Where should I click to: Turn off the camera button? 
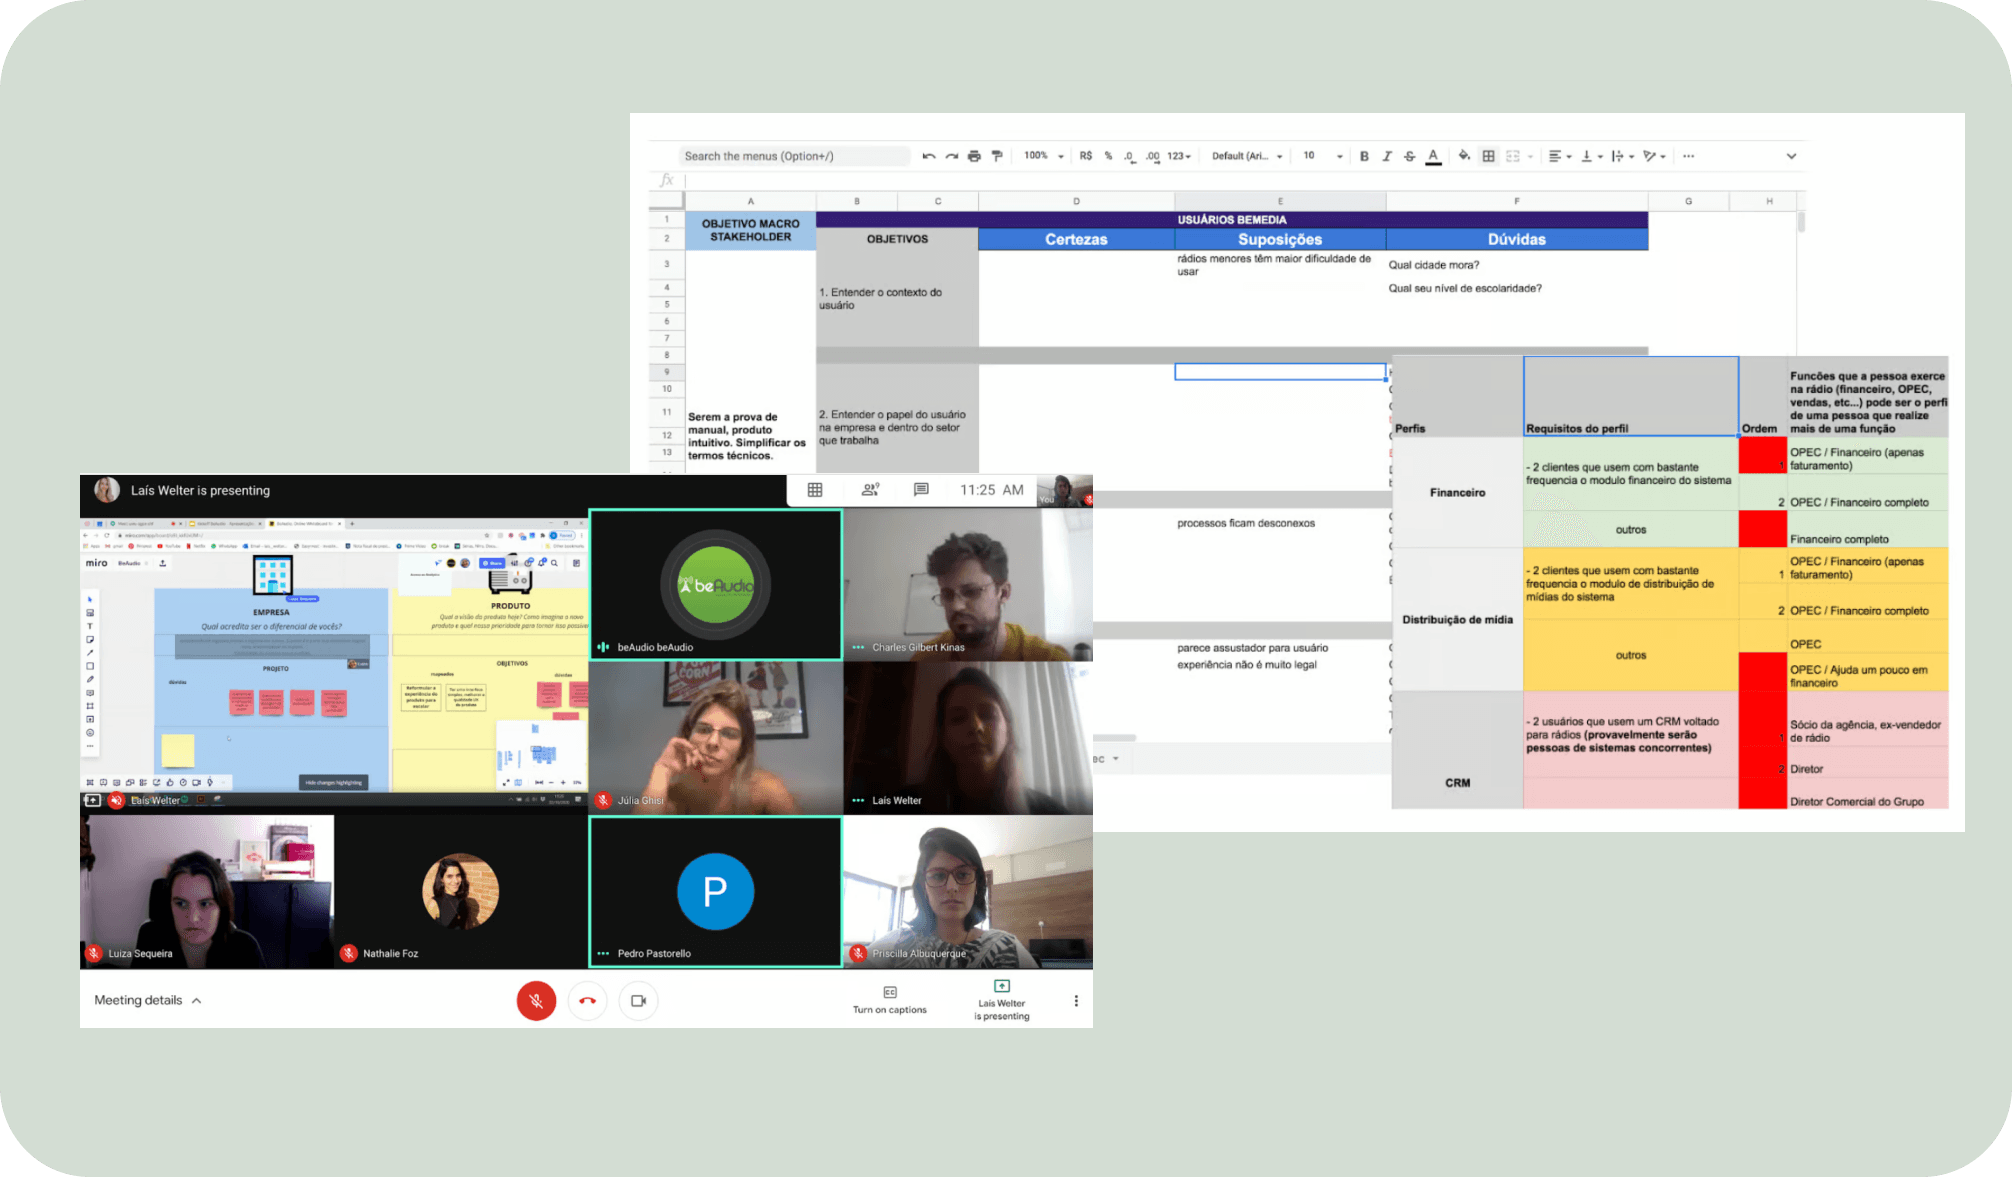(638, 1000)
